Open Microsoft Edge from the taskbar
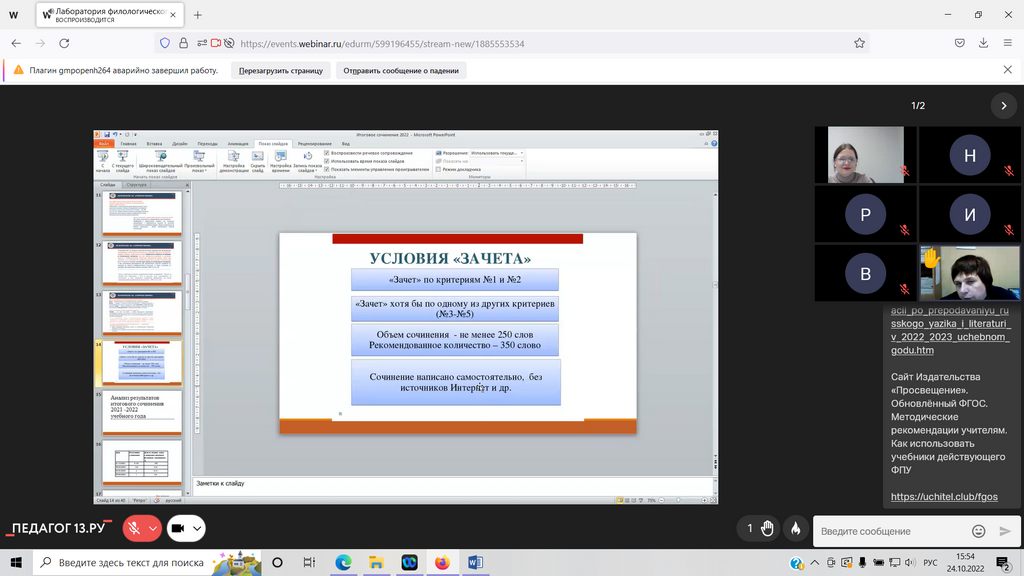Image resolution: width=1024 pixels, height=576 pixels. coord(344,562)
